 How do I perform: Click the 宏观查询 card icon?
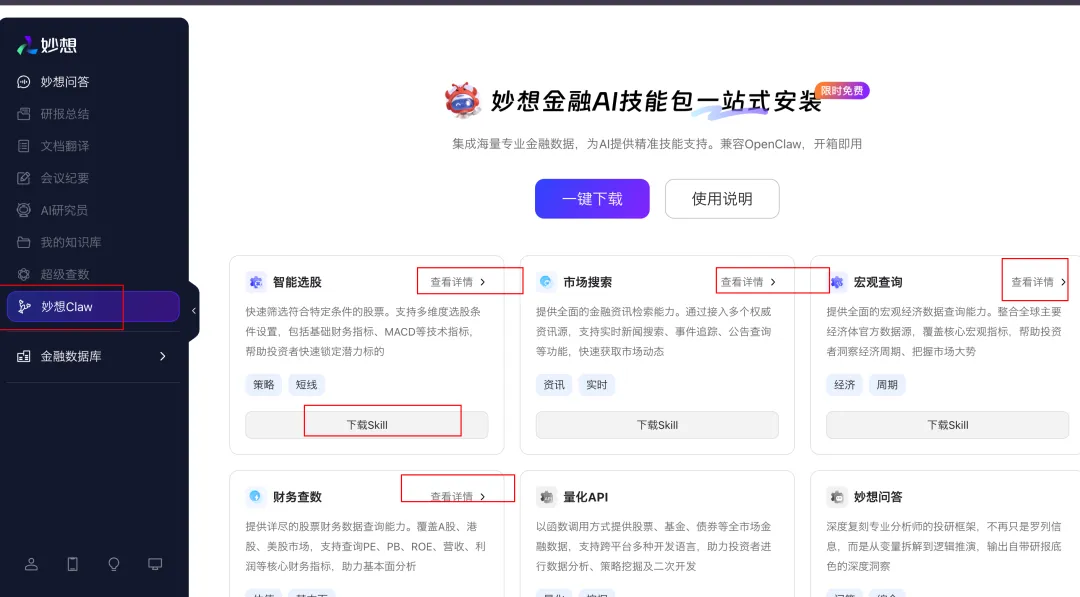tap(837, 282)
